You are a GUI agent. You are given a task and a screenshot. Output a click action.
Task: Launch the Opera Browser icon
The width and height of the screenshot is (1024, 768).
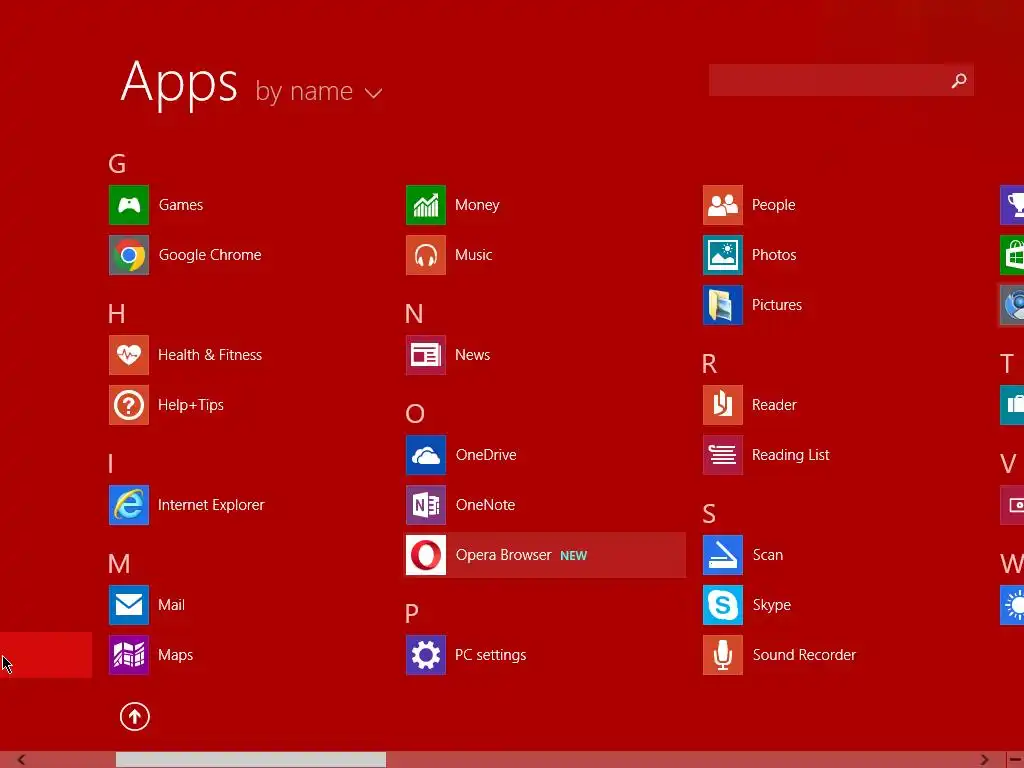(426, 555)
